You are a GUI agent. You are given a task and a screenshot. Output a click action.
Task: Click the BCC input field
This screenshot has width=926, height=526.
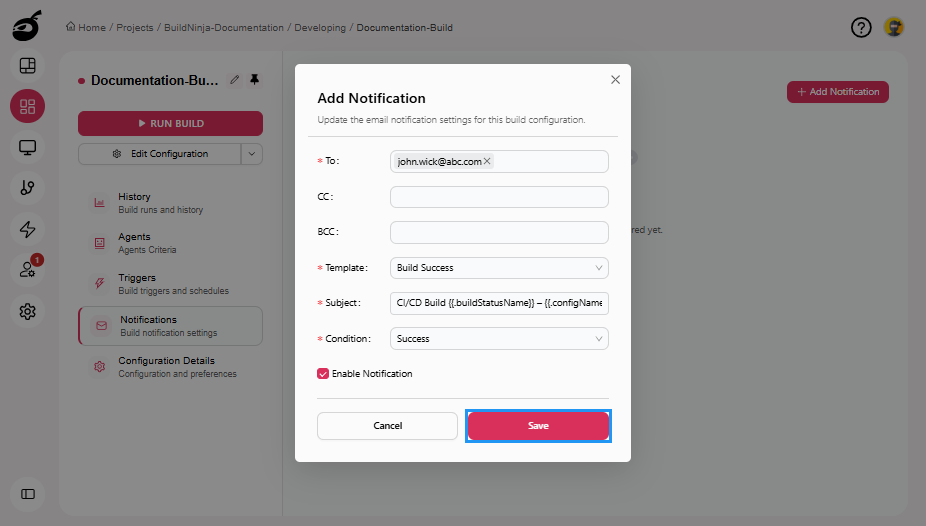click(499, 233)
